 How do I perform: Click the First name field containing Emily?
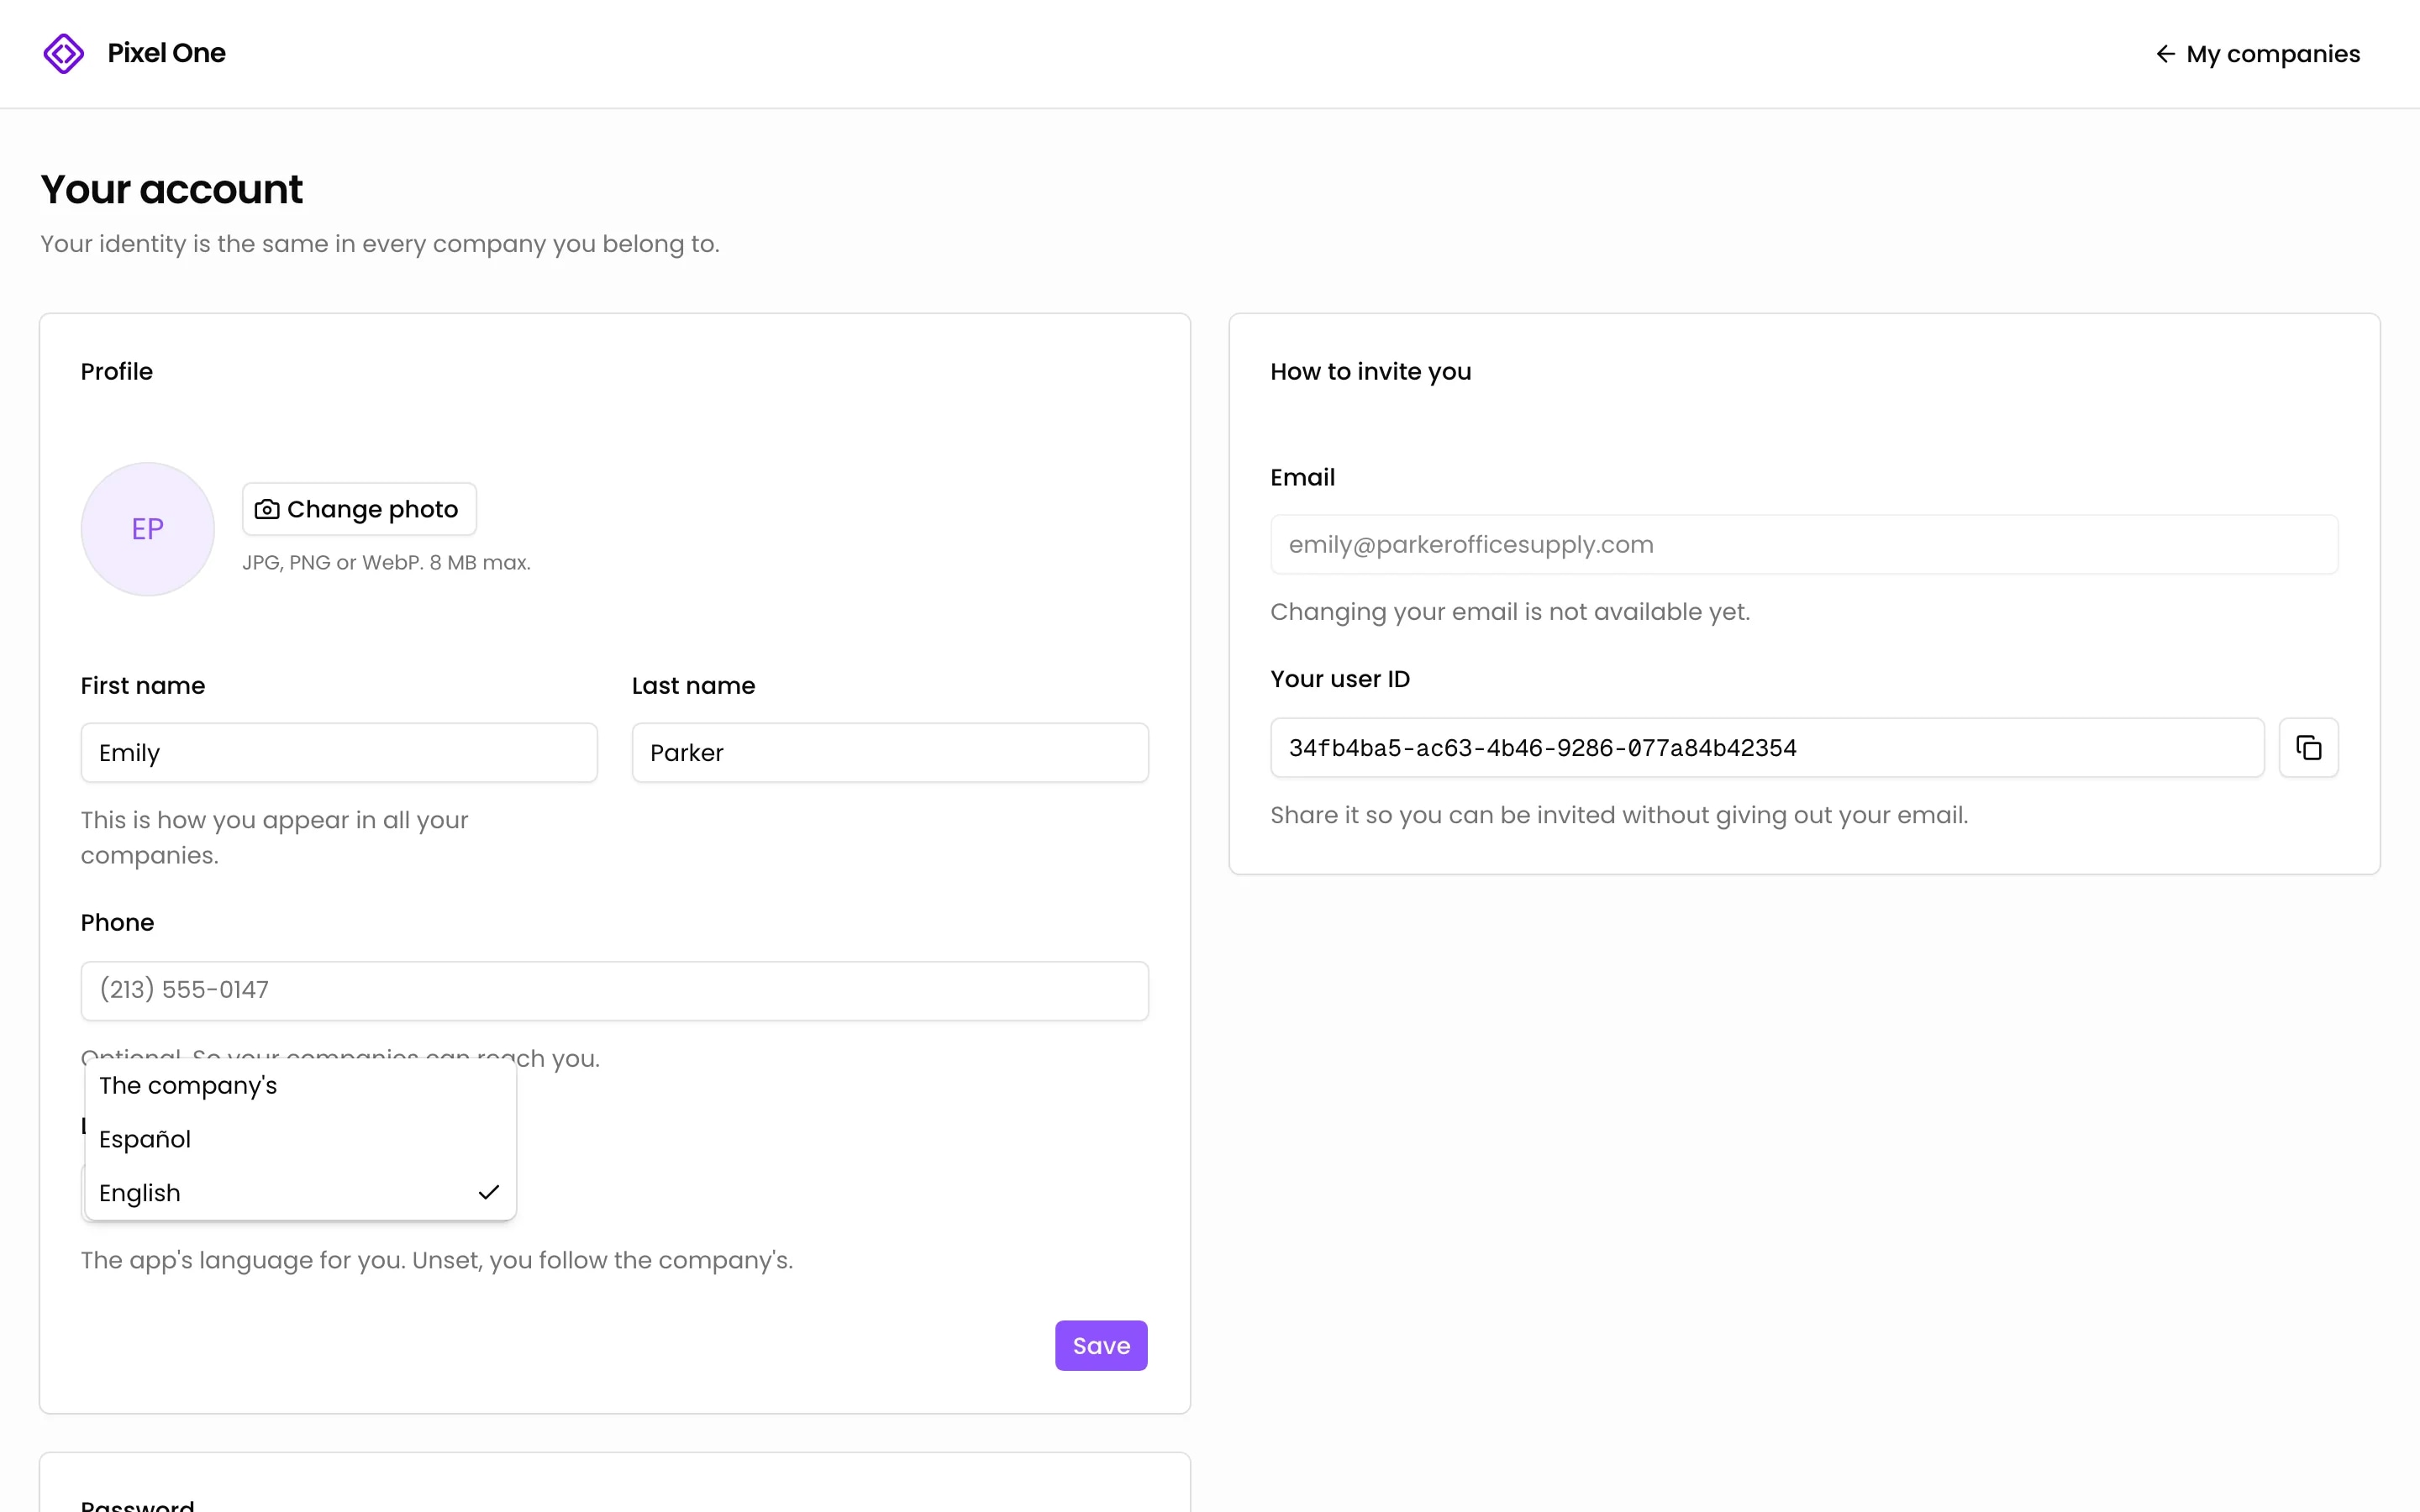point(339,752)
